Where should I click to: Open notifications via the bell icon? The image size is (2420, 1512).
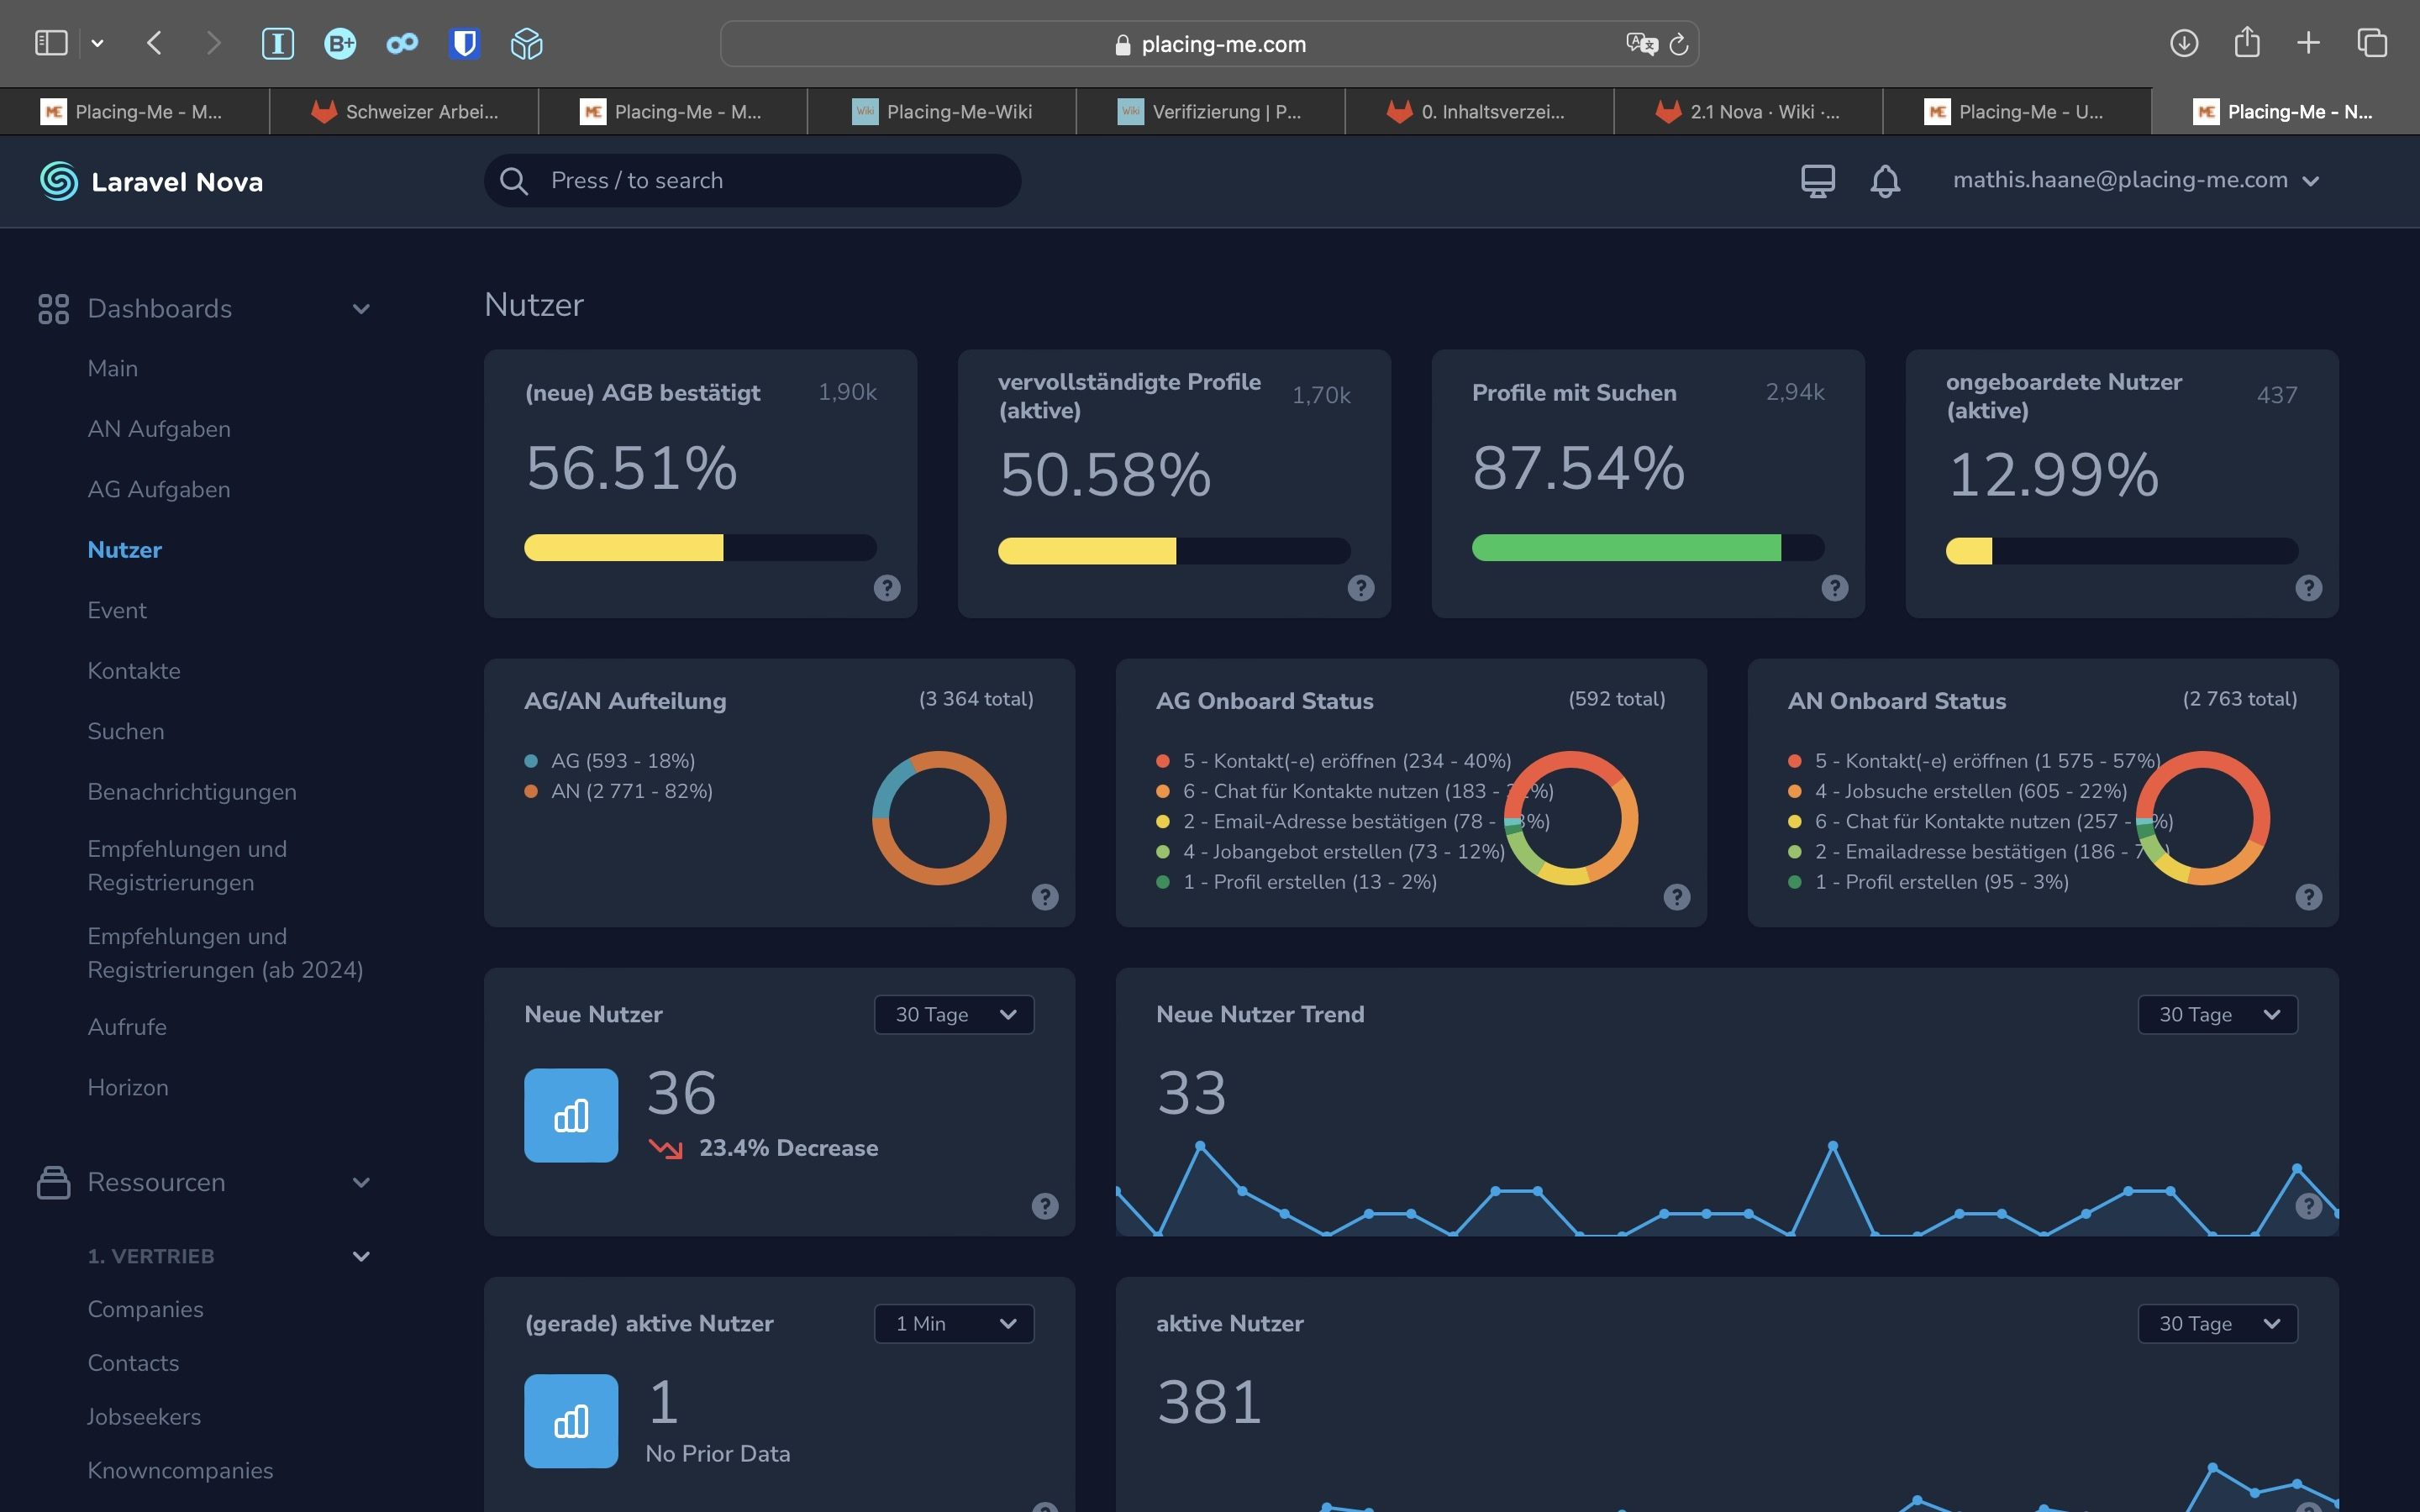click(x=1884, y=180)
